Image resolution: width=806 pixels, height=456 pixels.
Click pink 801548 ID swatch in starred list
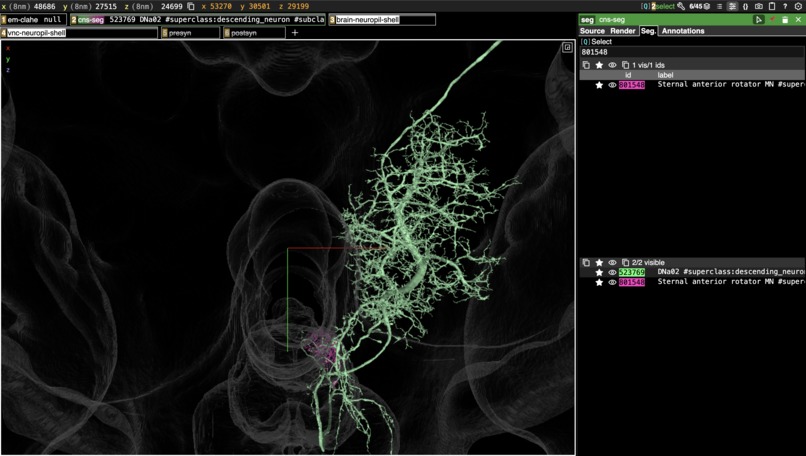[x=632, y=282]
